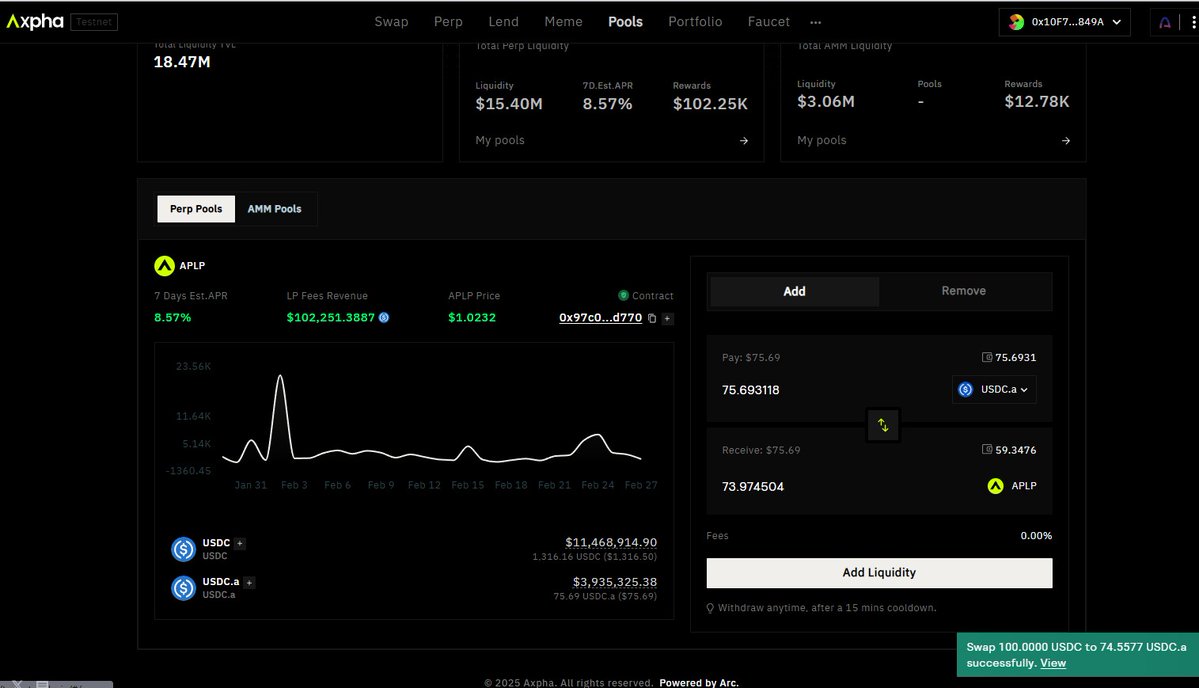This screenshot has width=1199, height=688.
Task: Click the arrow on Perp My pools
Action: [x=744, y=141]
